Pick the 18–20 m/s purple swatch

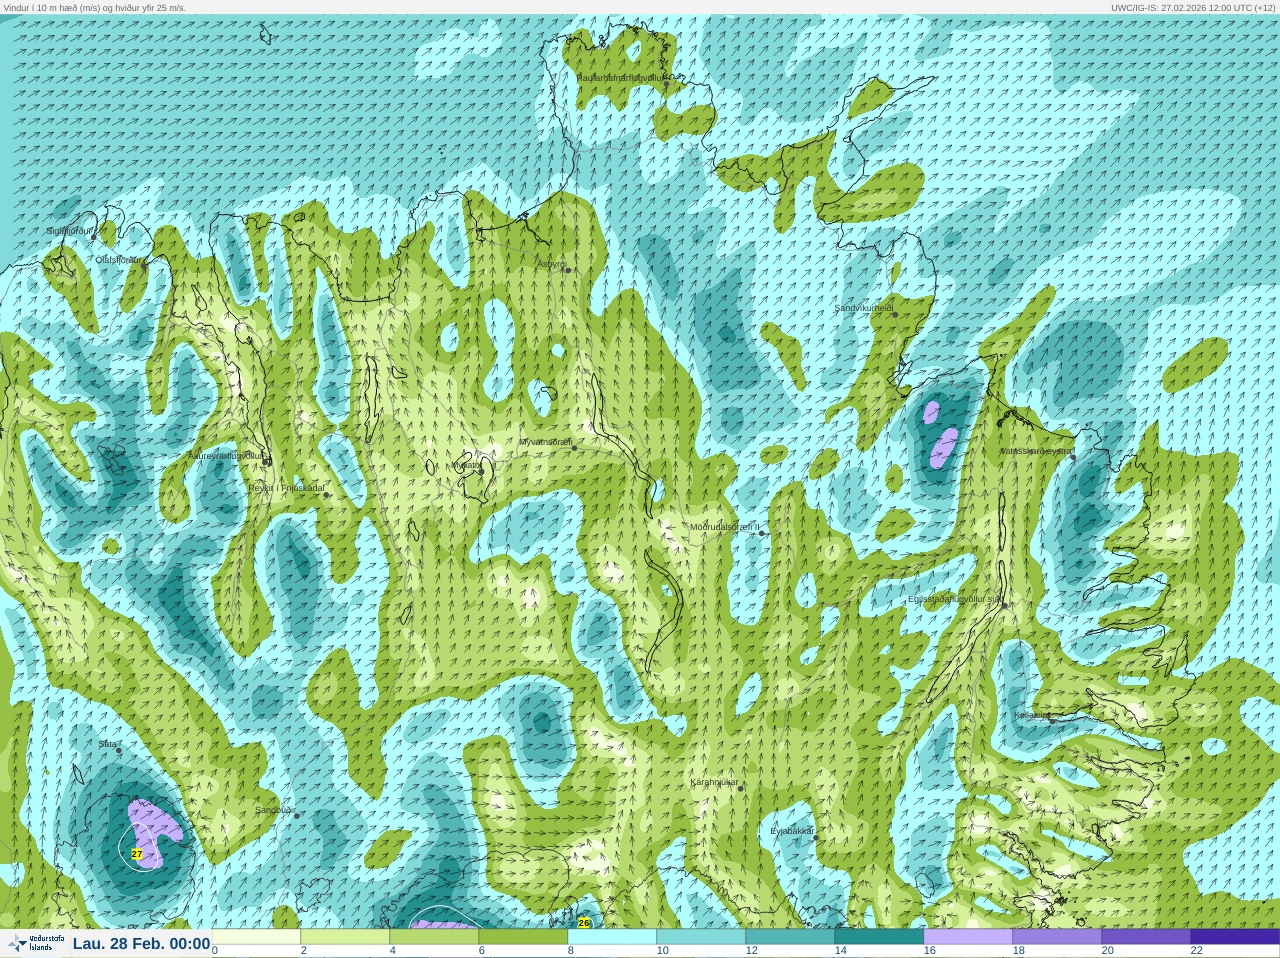point(1057,937)
